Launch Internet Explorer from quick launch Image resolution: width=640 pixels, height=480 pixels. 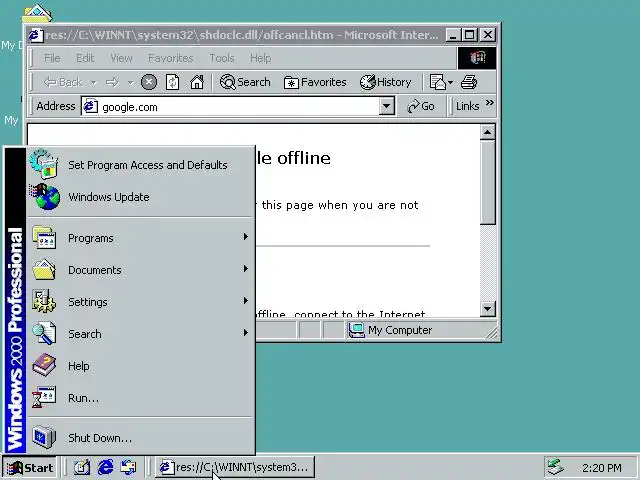[x=105, y=467]
